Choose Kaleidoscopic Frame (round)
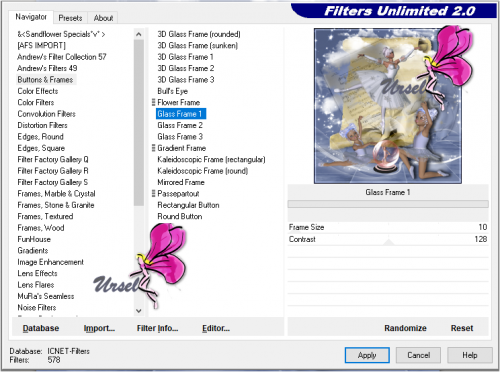The height and width of the screenshot is (372, 500). tap(203, 171)
